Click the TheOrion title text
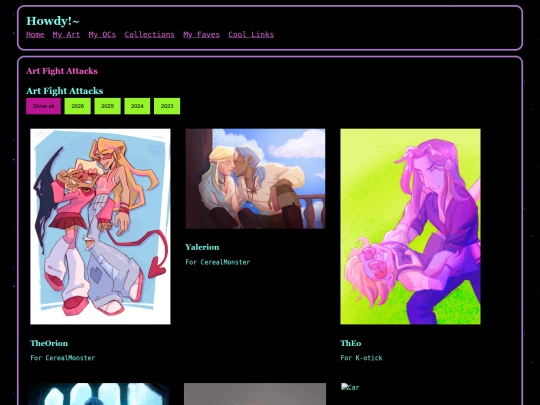540x405 pixels. (49, 343)
